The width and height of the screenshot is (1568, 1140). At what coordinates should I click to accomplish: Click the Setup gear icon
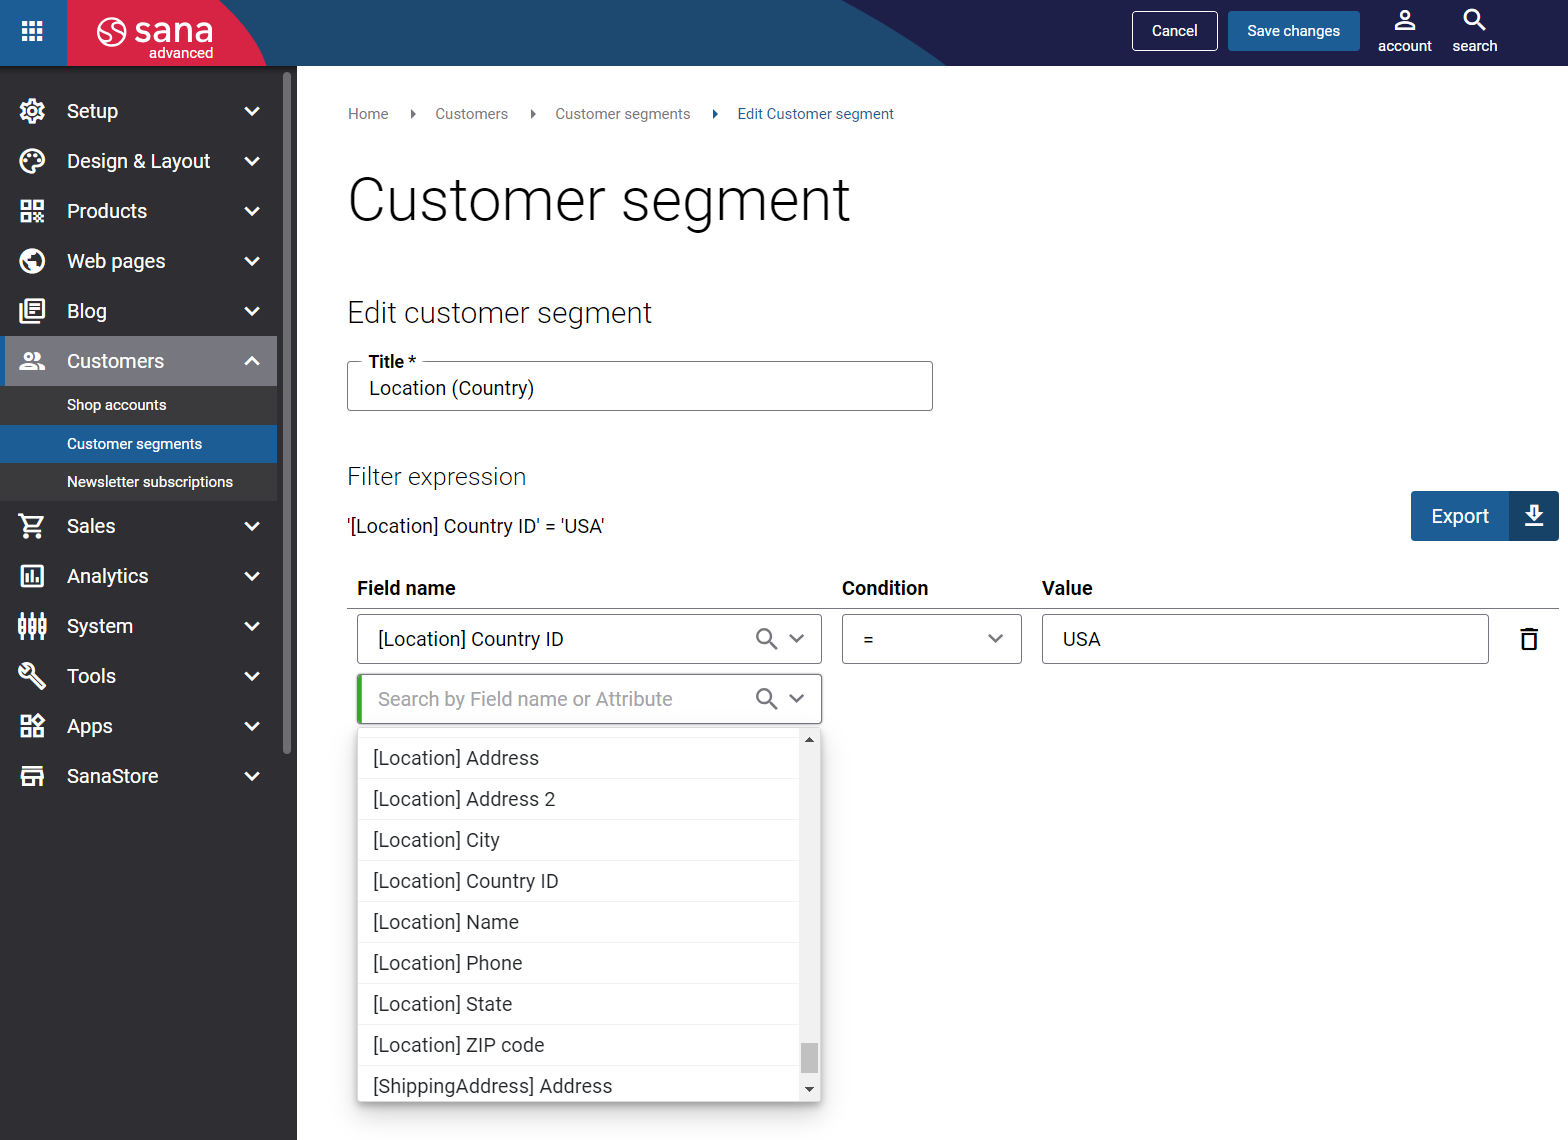tap(32, 111)
